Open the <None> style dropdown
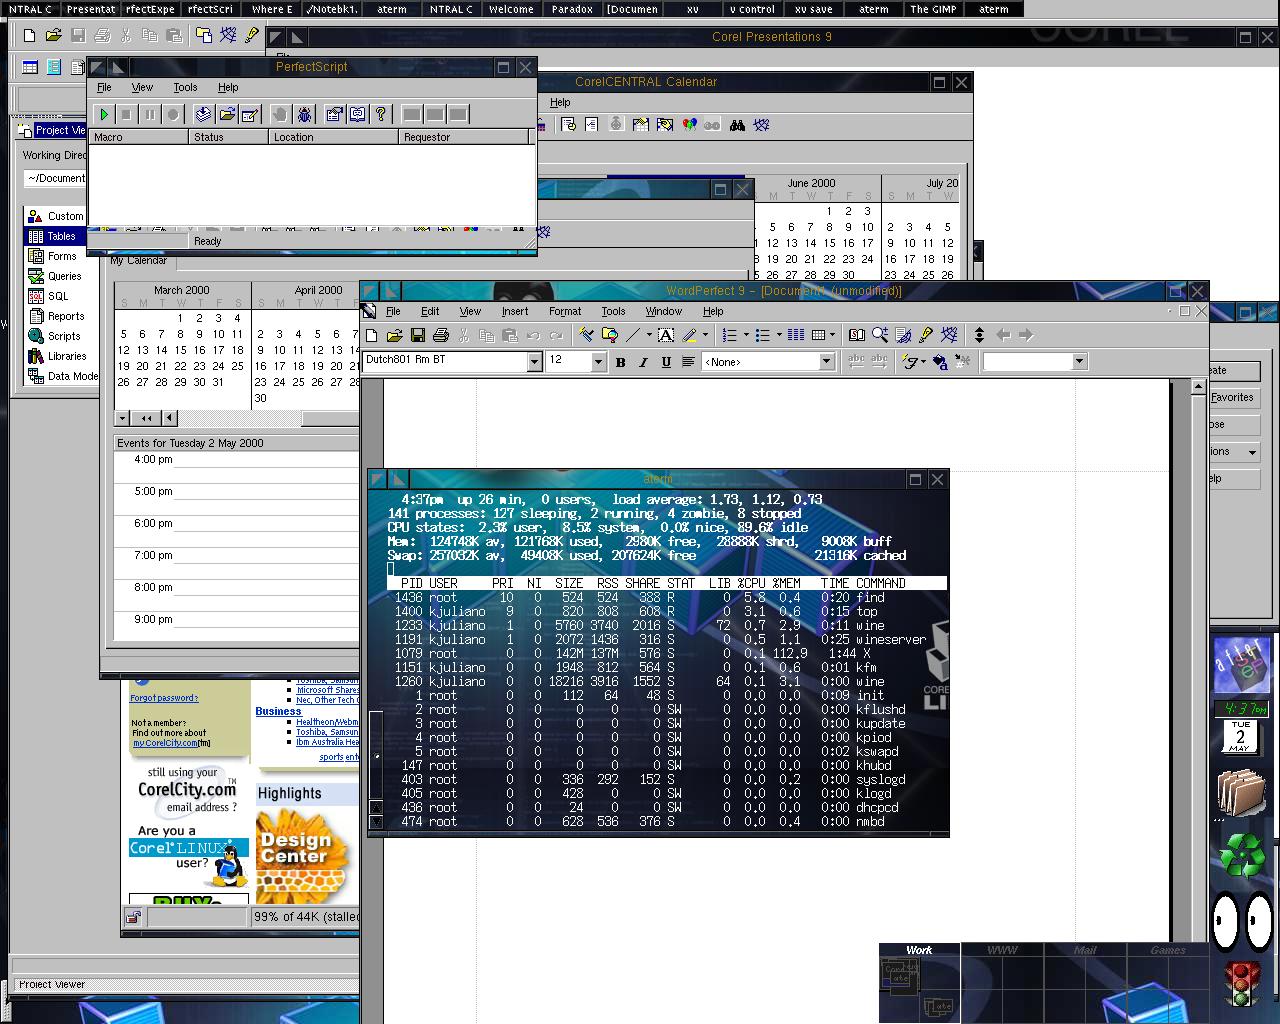 tap(826, 362)
